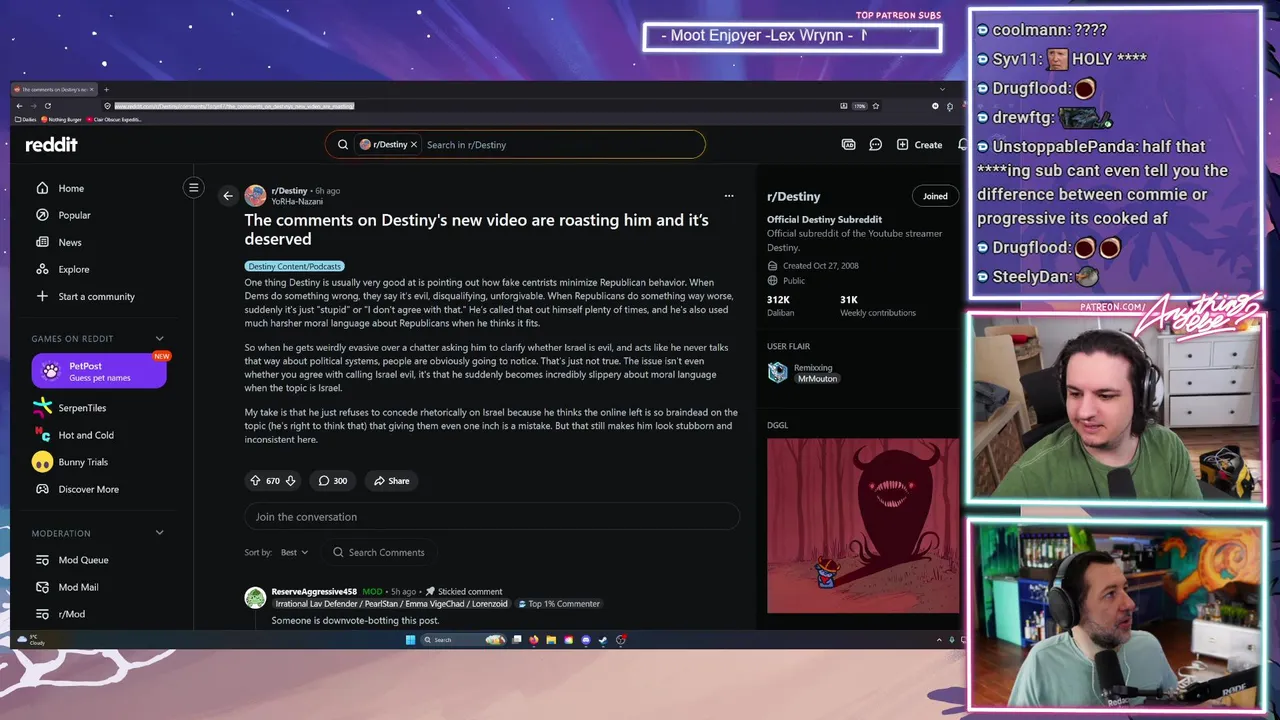Open Explore in the sidebar
This screenshot has height=720, width=1280.
pos(62,269)
